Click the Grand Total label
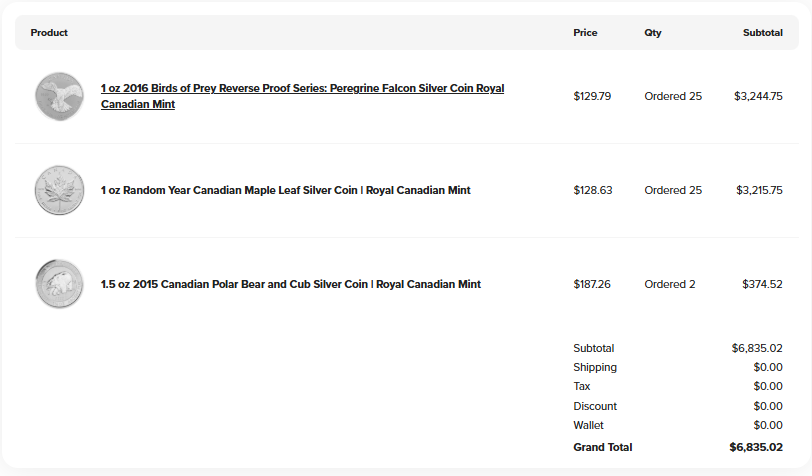 pyautogui.click(x=602, y=447)
